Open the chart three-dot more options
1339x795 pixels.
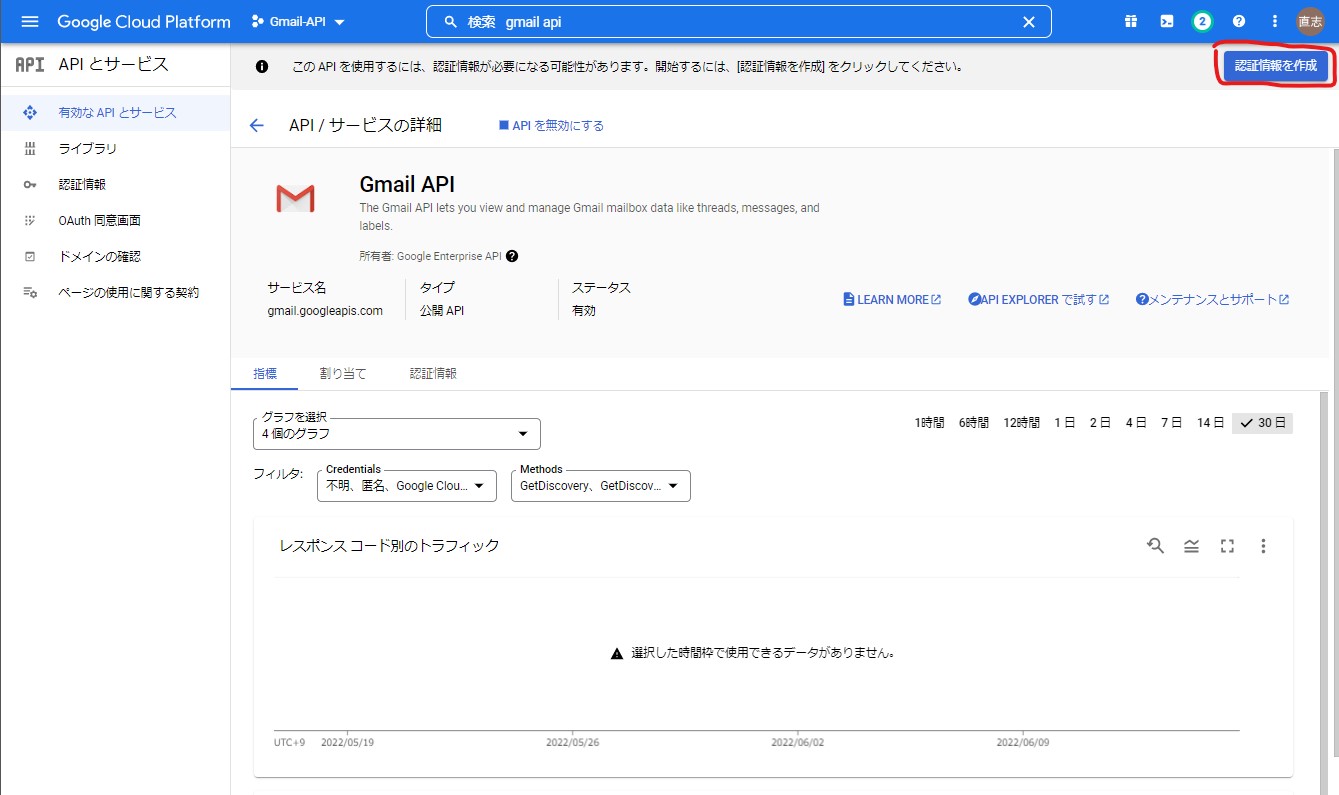pos(1263,546)
